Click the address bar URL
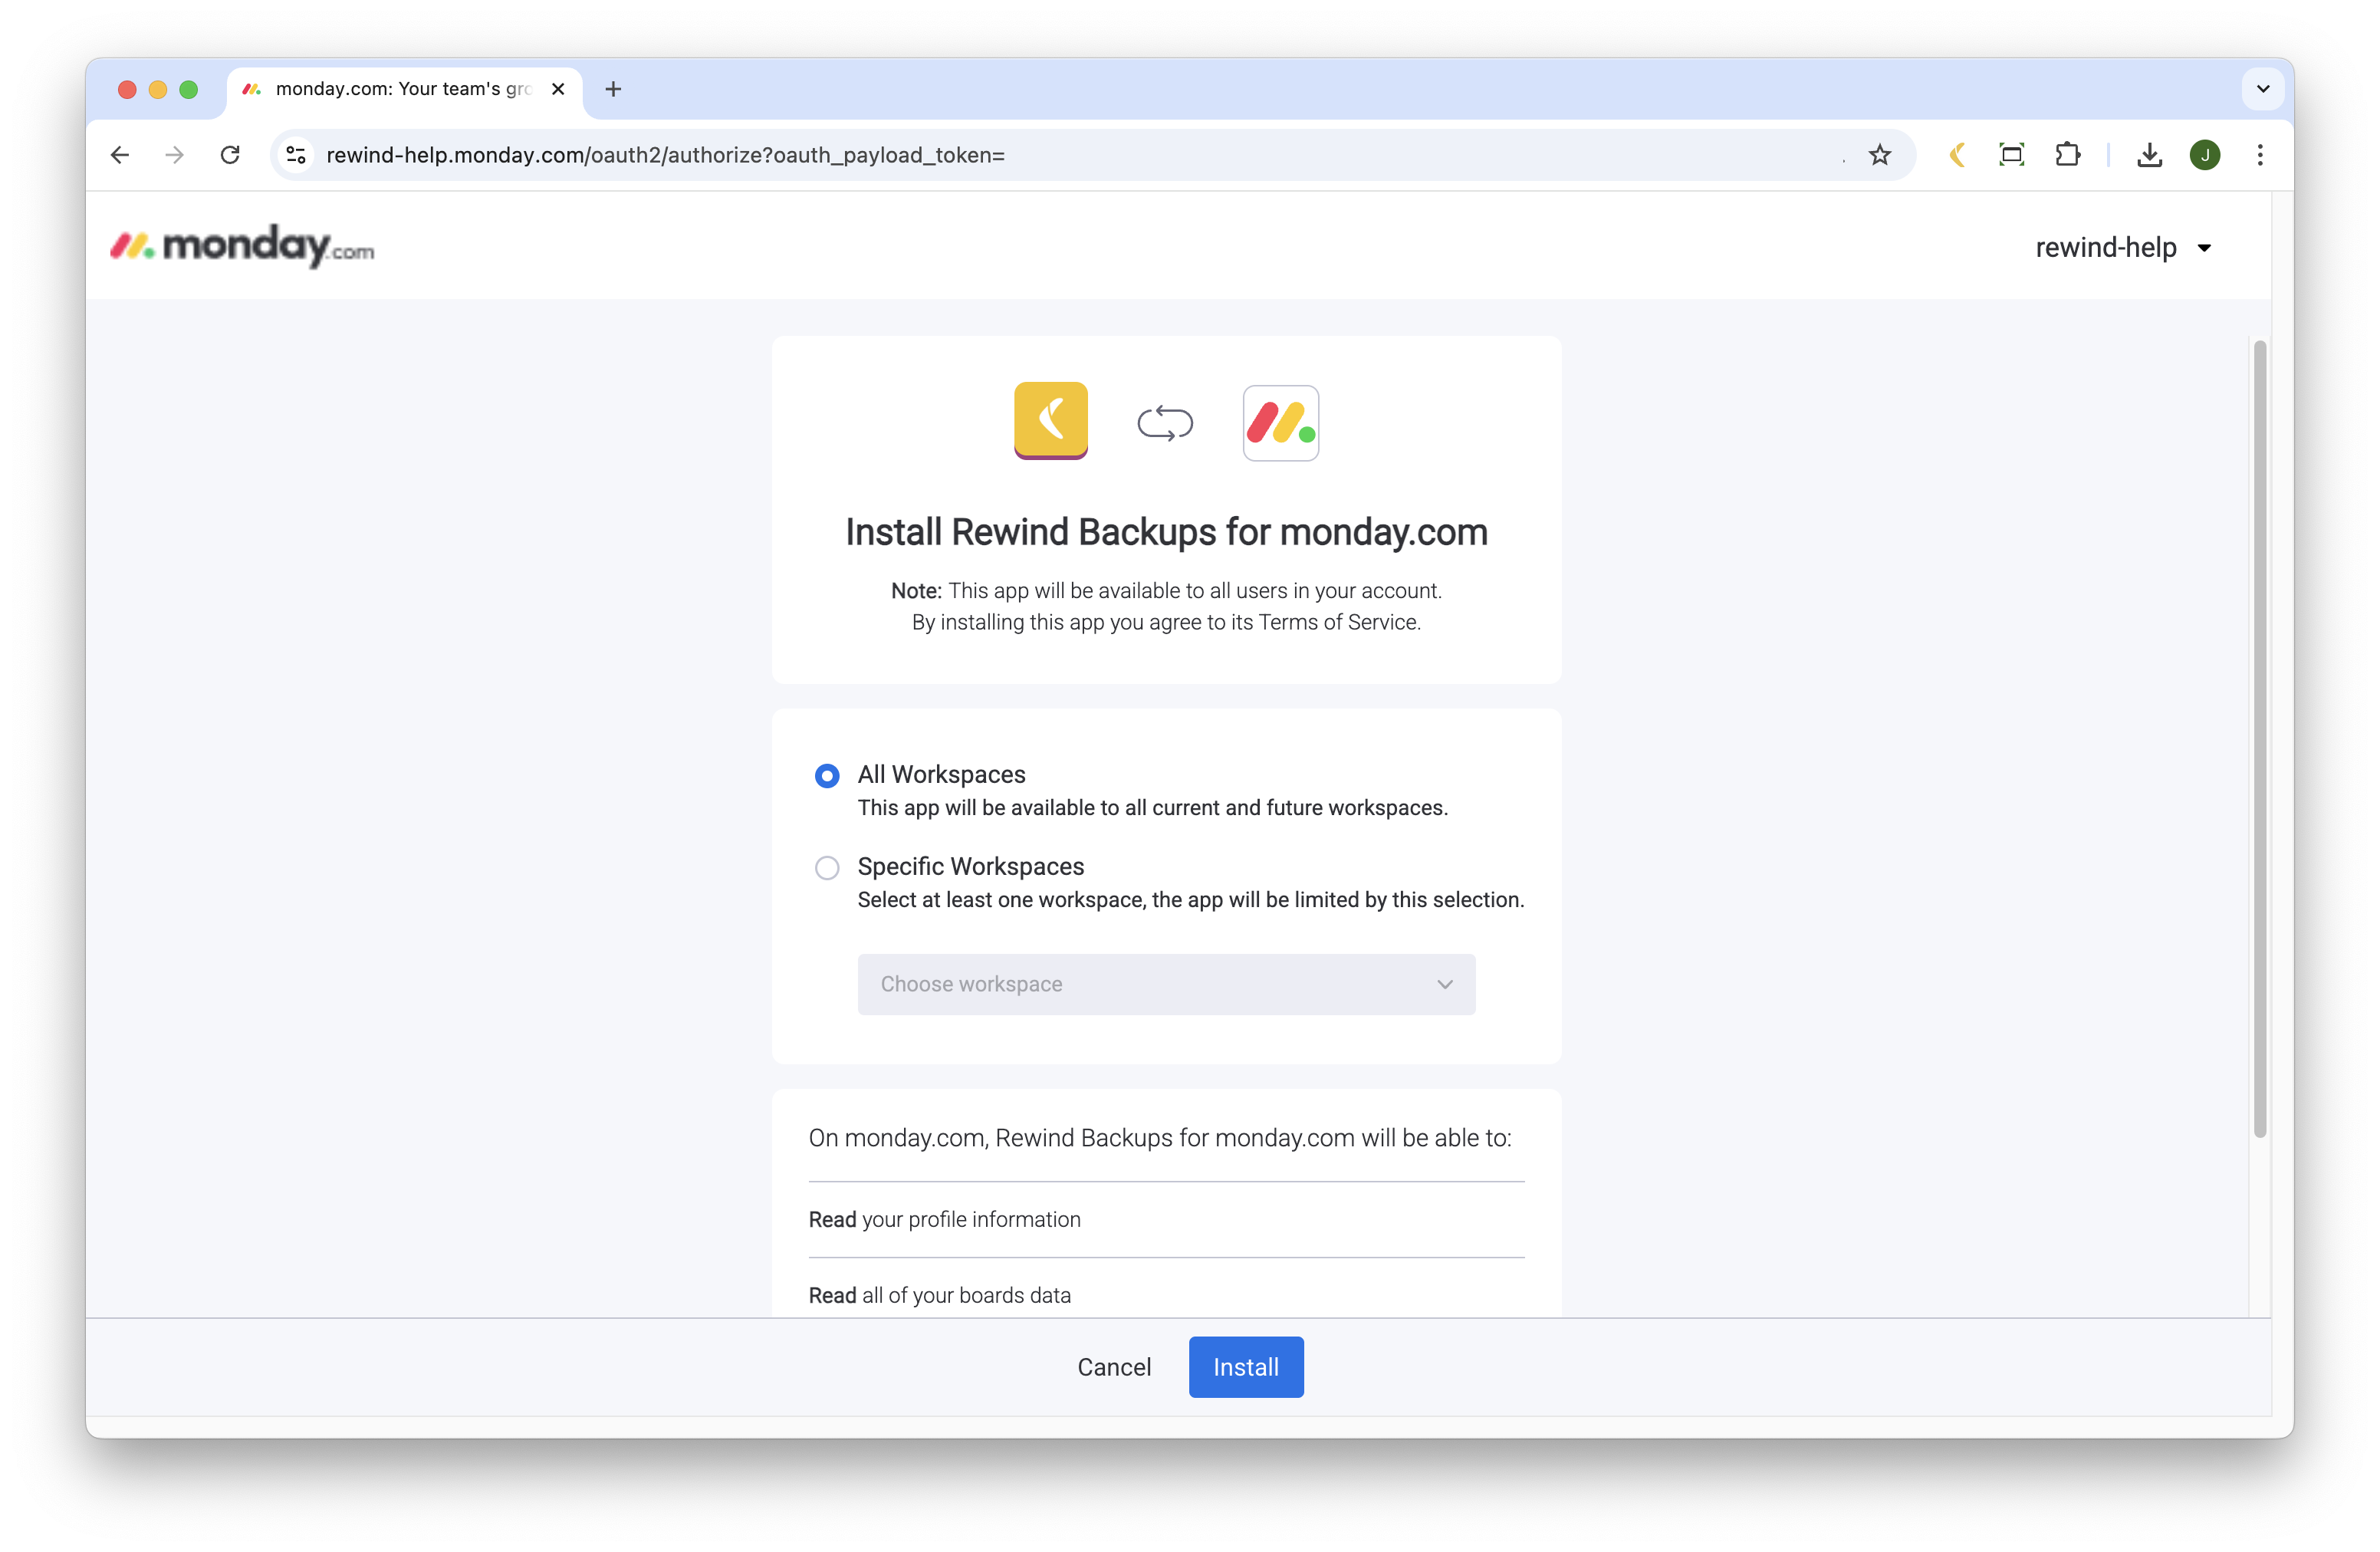Screen dimensions: 2380x1552 pyautogui.click(x=665, y=155)
